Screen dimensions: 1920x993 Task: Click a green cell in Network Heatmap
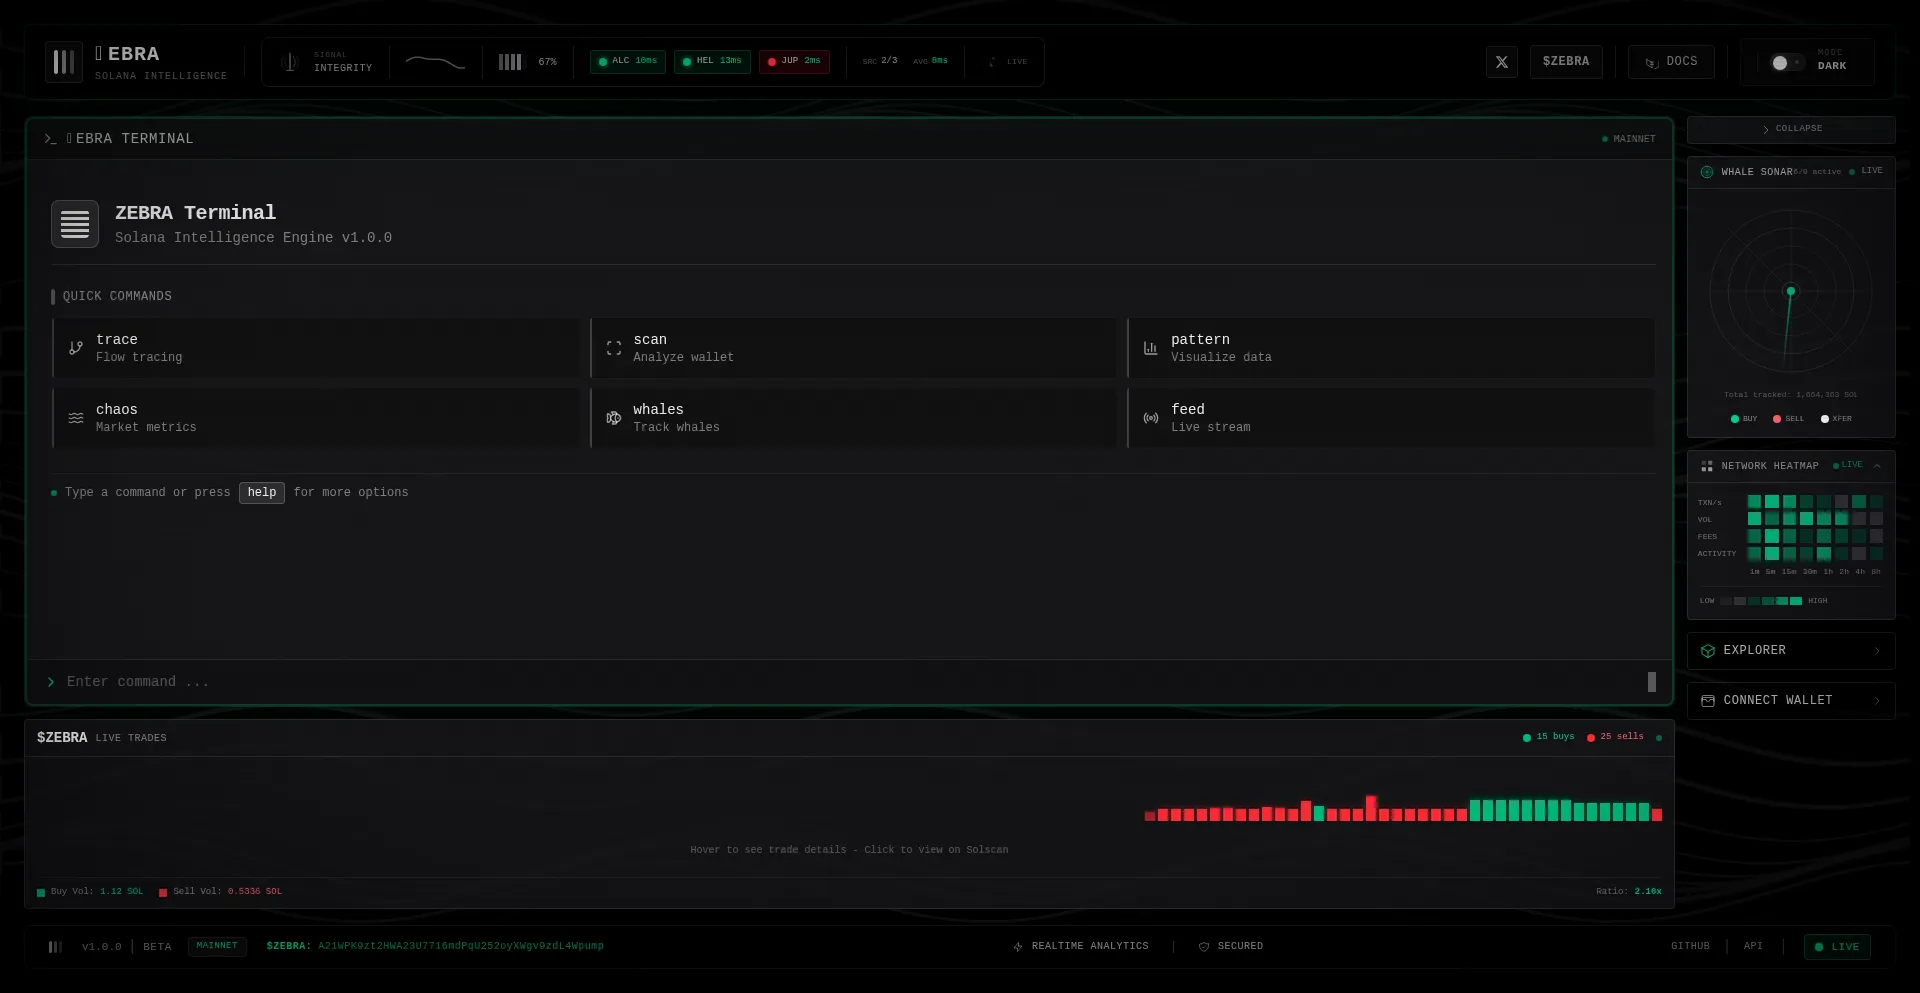tap(1772, 502)
